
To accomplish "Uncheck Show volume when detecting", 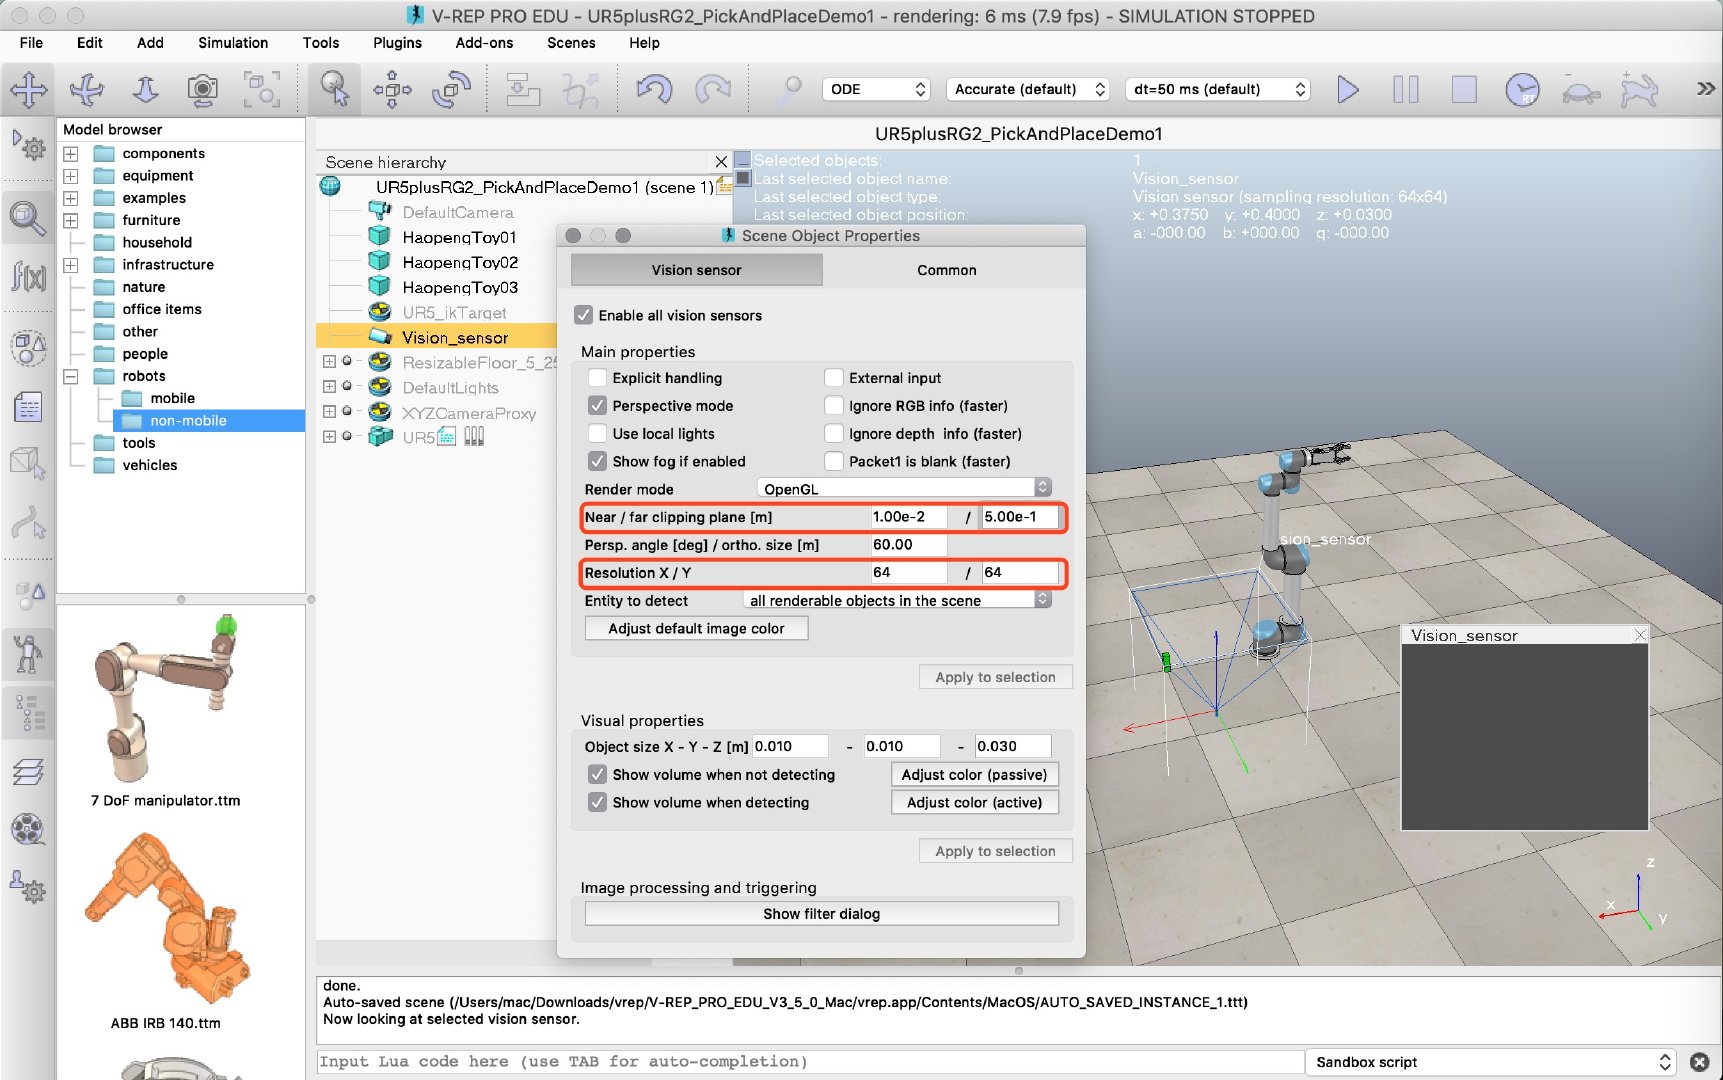I will pos(597,802).
